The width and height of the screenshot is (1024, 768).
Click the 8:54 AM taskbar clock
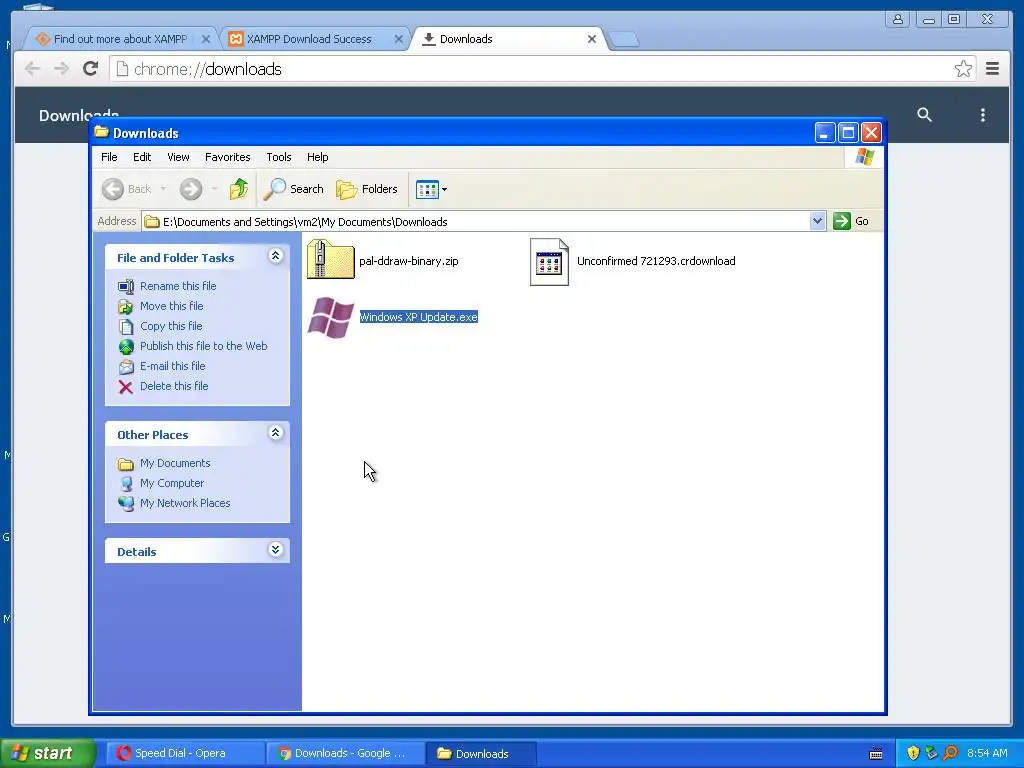[x=987, y=753]
